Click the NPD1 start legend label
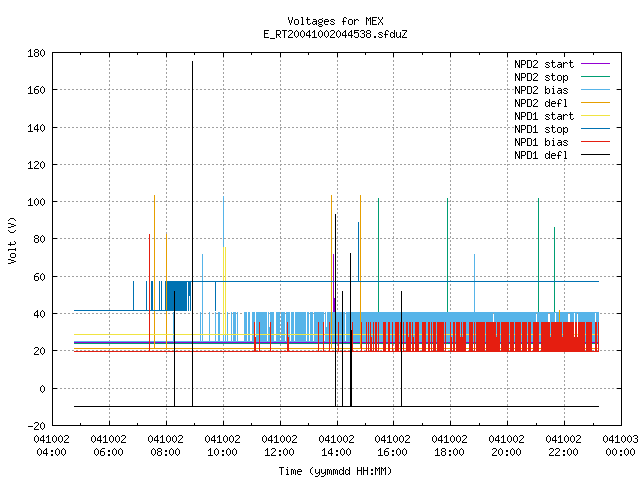 pyautogui.click(x=544, y=116)
